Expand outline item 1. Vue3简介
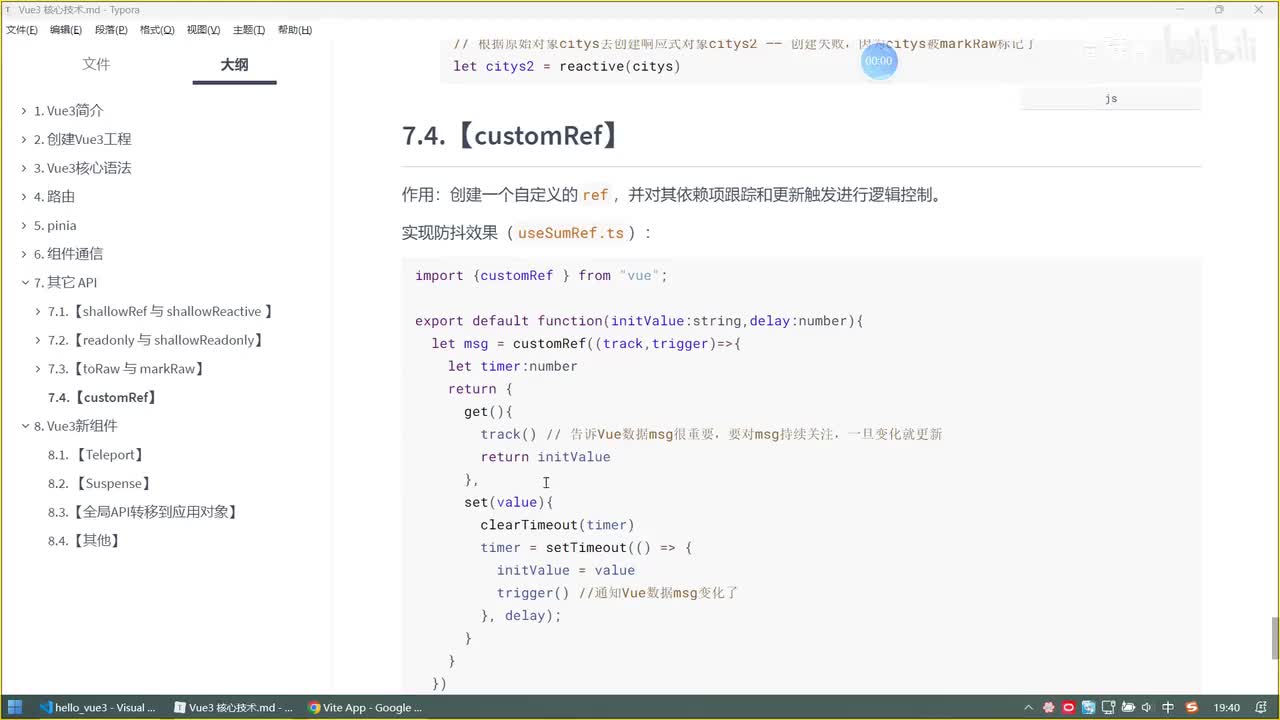This screenshot has width=1280, height=720. (x=24, y=111)
